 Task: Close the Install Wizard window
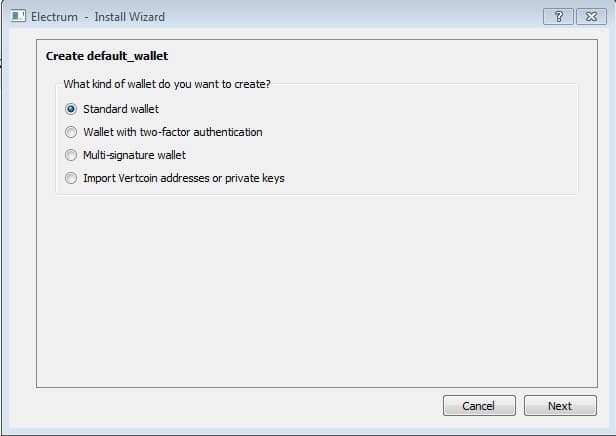(x=591, y=16)
